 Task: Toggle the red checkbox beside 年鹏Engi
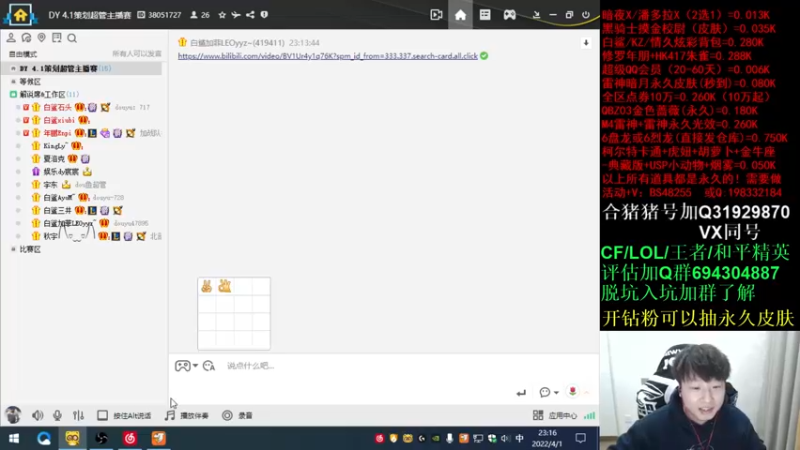(26, 133)
